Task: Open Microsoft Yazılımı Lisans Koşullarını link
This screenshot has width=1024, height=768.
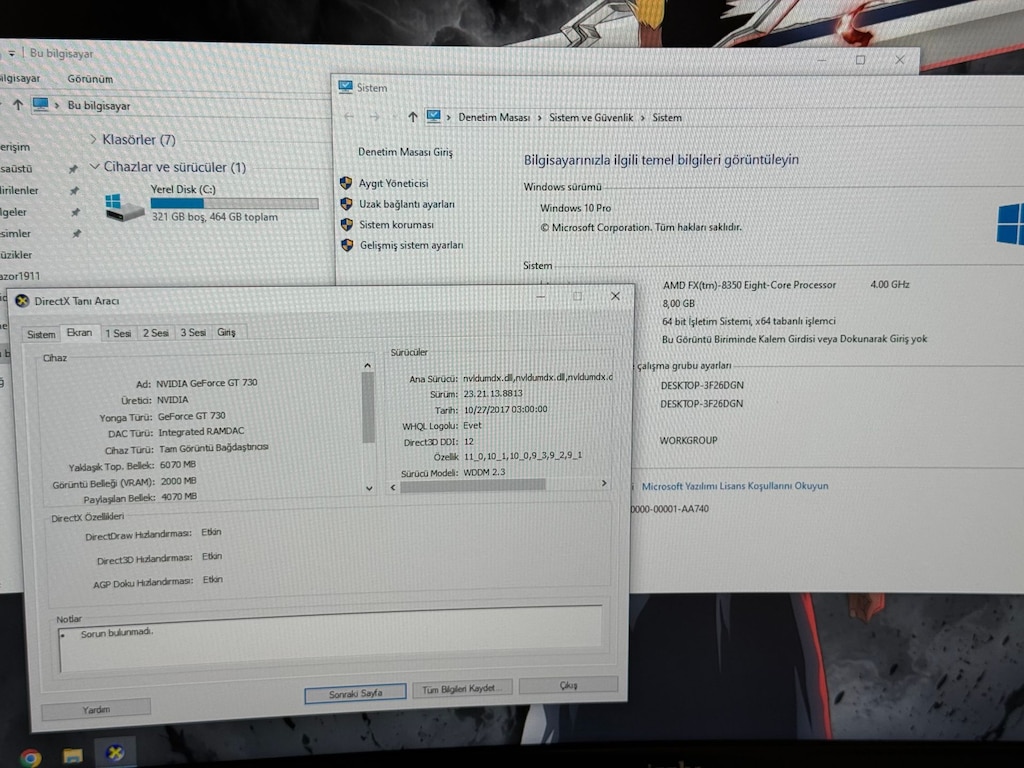Action: pos(735,486)
